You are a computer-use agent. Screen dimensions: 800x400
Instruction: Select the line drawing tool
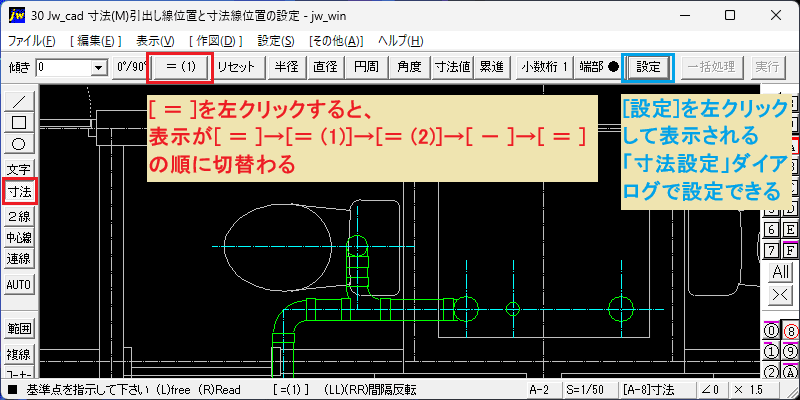point(19,101)
